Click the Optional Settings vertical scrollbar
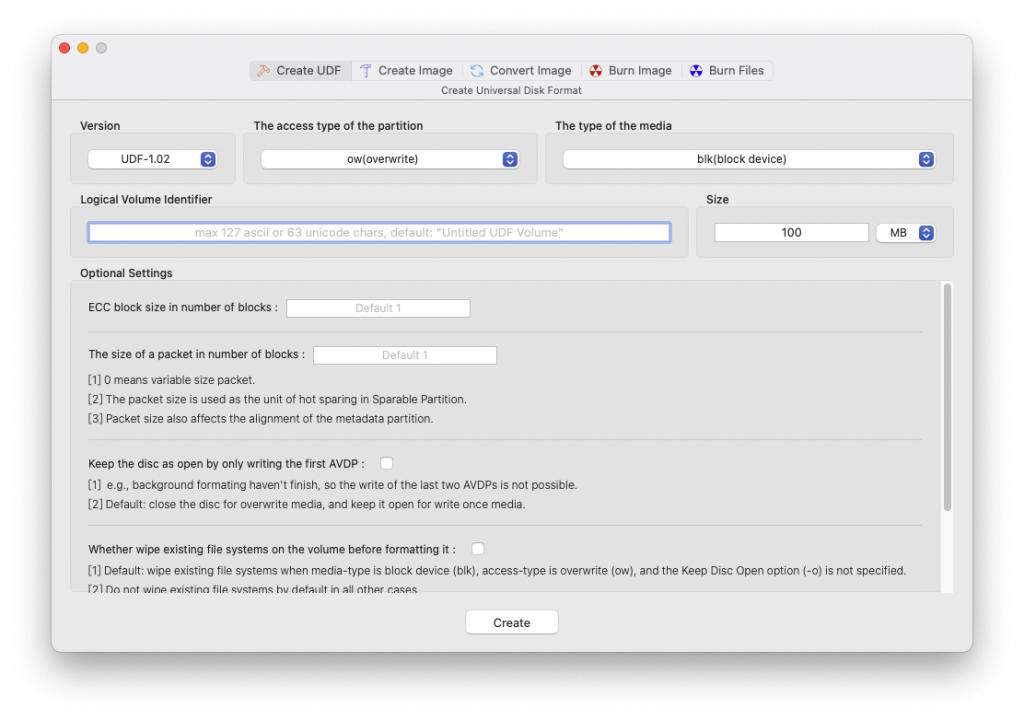Image resolution: width=1024 pixels, height=720 pixels. point(947,397)
